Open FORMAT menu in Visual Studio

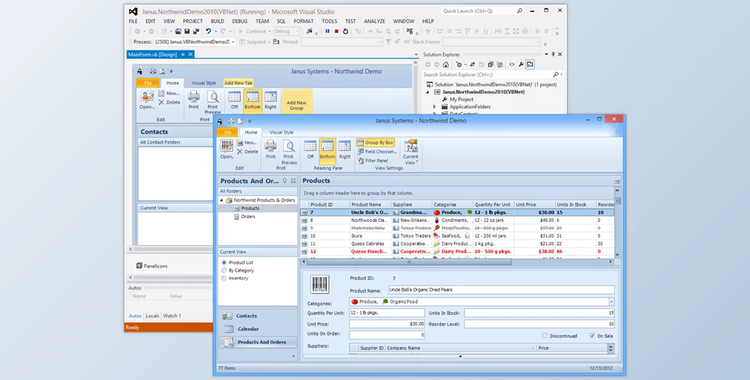(303, 21)
